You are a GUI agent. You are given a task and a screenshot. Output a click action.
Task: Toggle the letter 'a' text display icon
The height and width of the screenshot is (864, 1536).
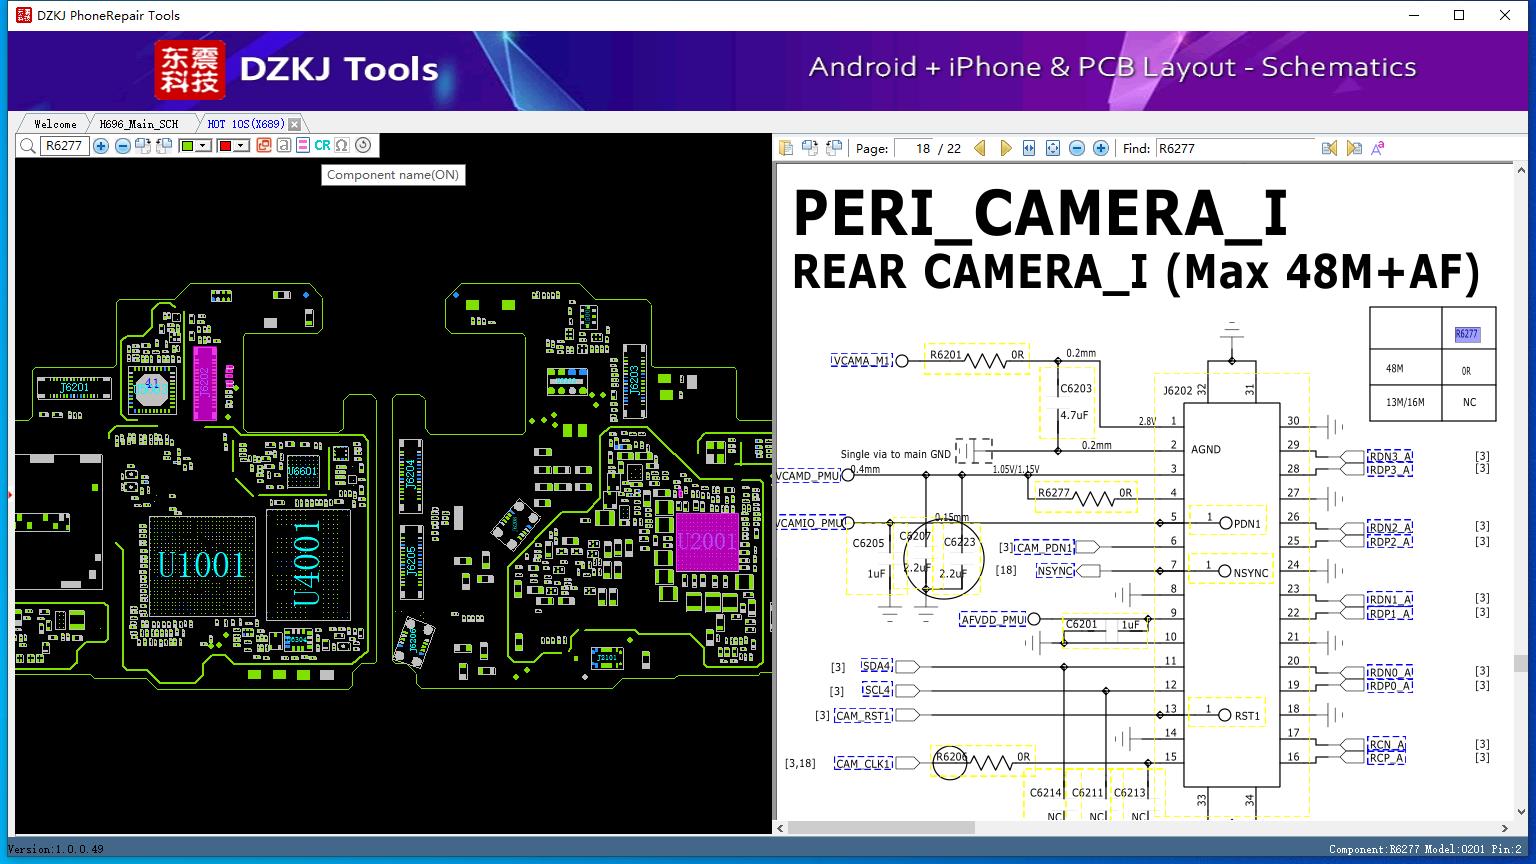click(x=284, y=146)
